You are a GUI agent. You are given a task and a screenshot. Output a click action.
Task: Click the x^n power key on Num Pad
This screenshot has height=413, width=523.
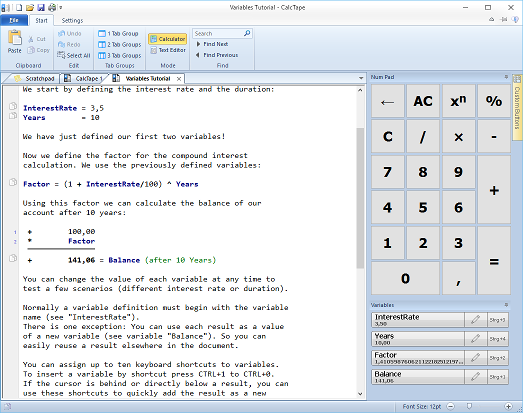[x=459, y=101]
